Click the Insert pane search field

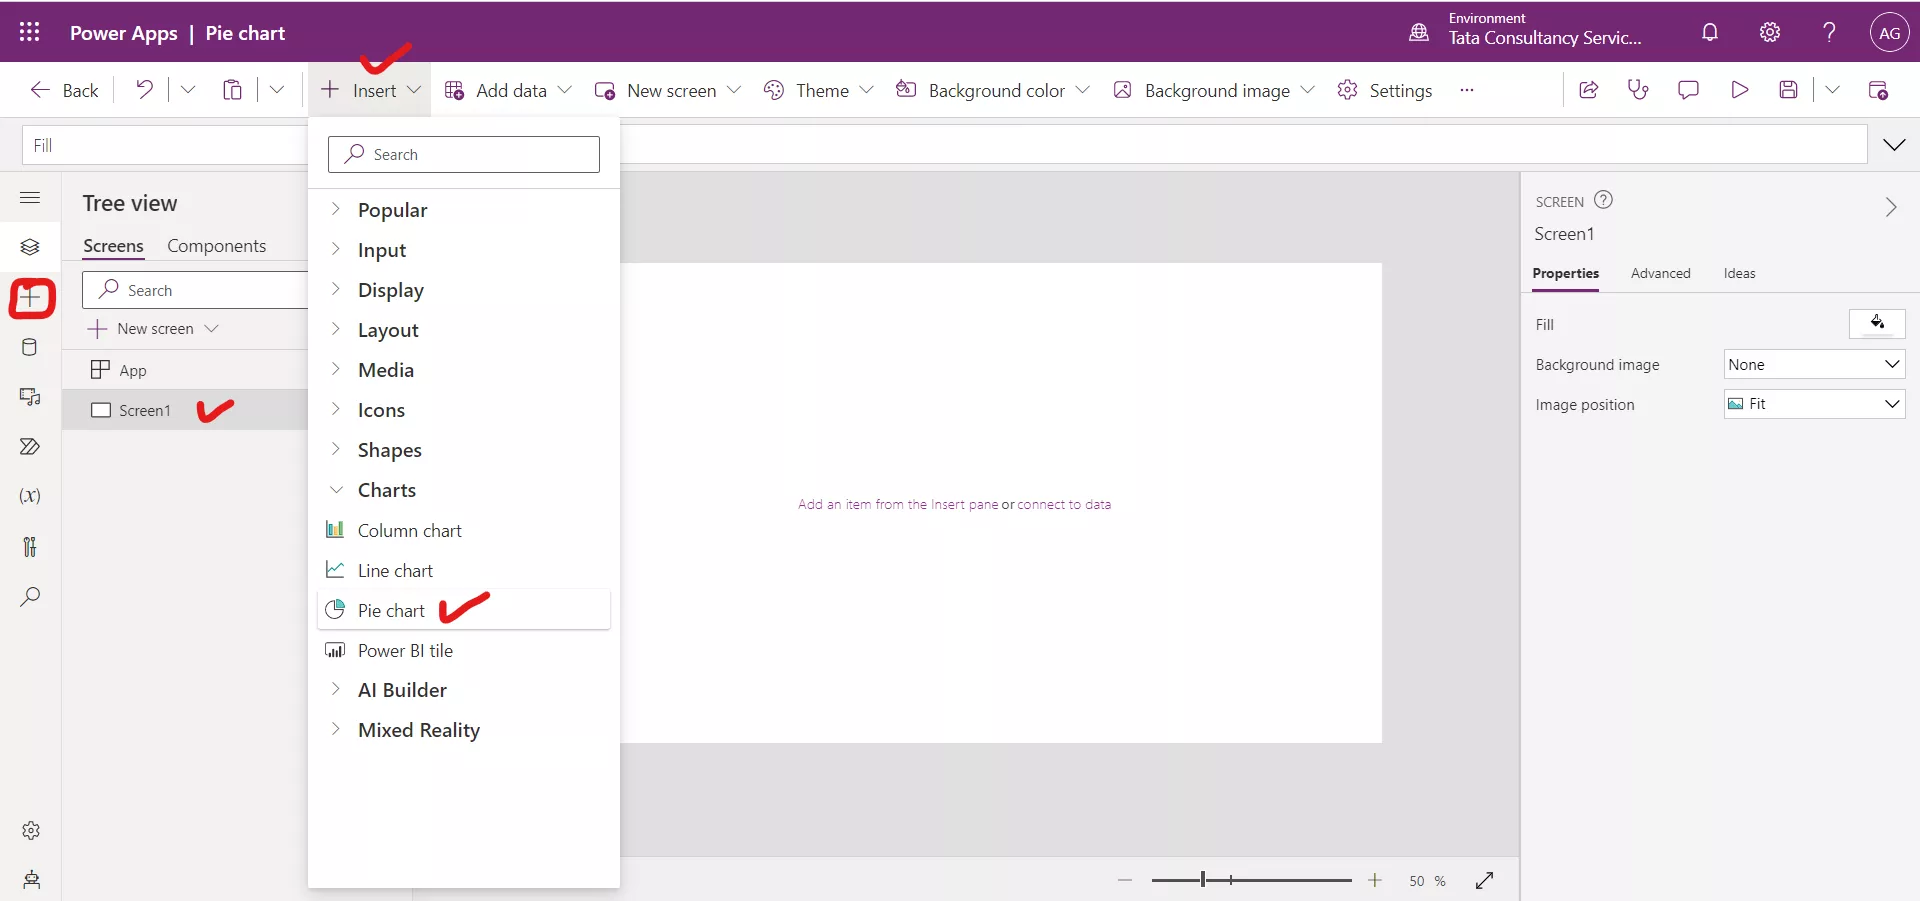tap(463, 154)
